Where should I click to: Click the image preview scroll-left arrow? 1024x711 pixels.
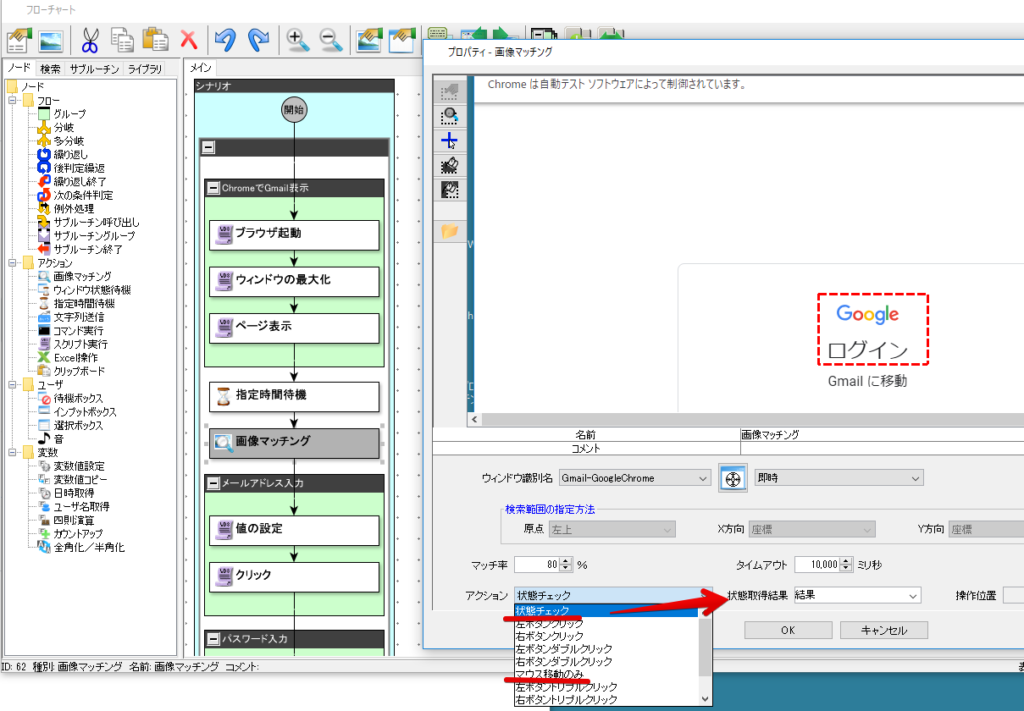coord(475,420)
